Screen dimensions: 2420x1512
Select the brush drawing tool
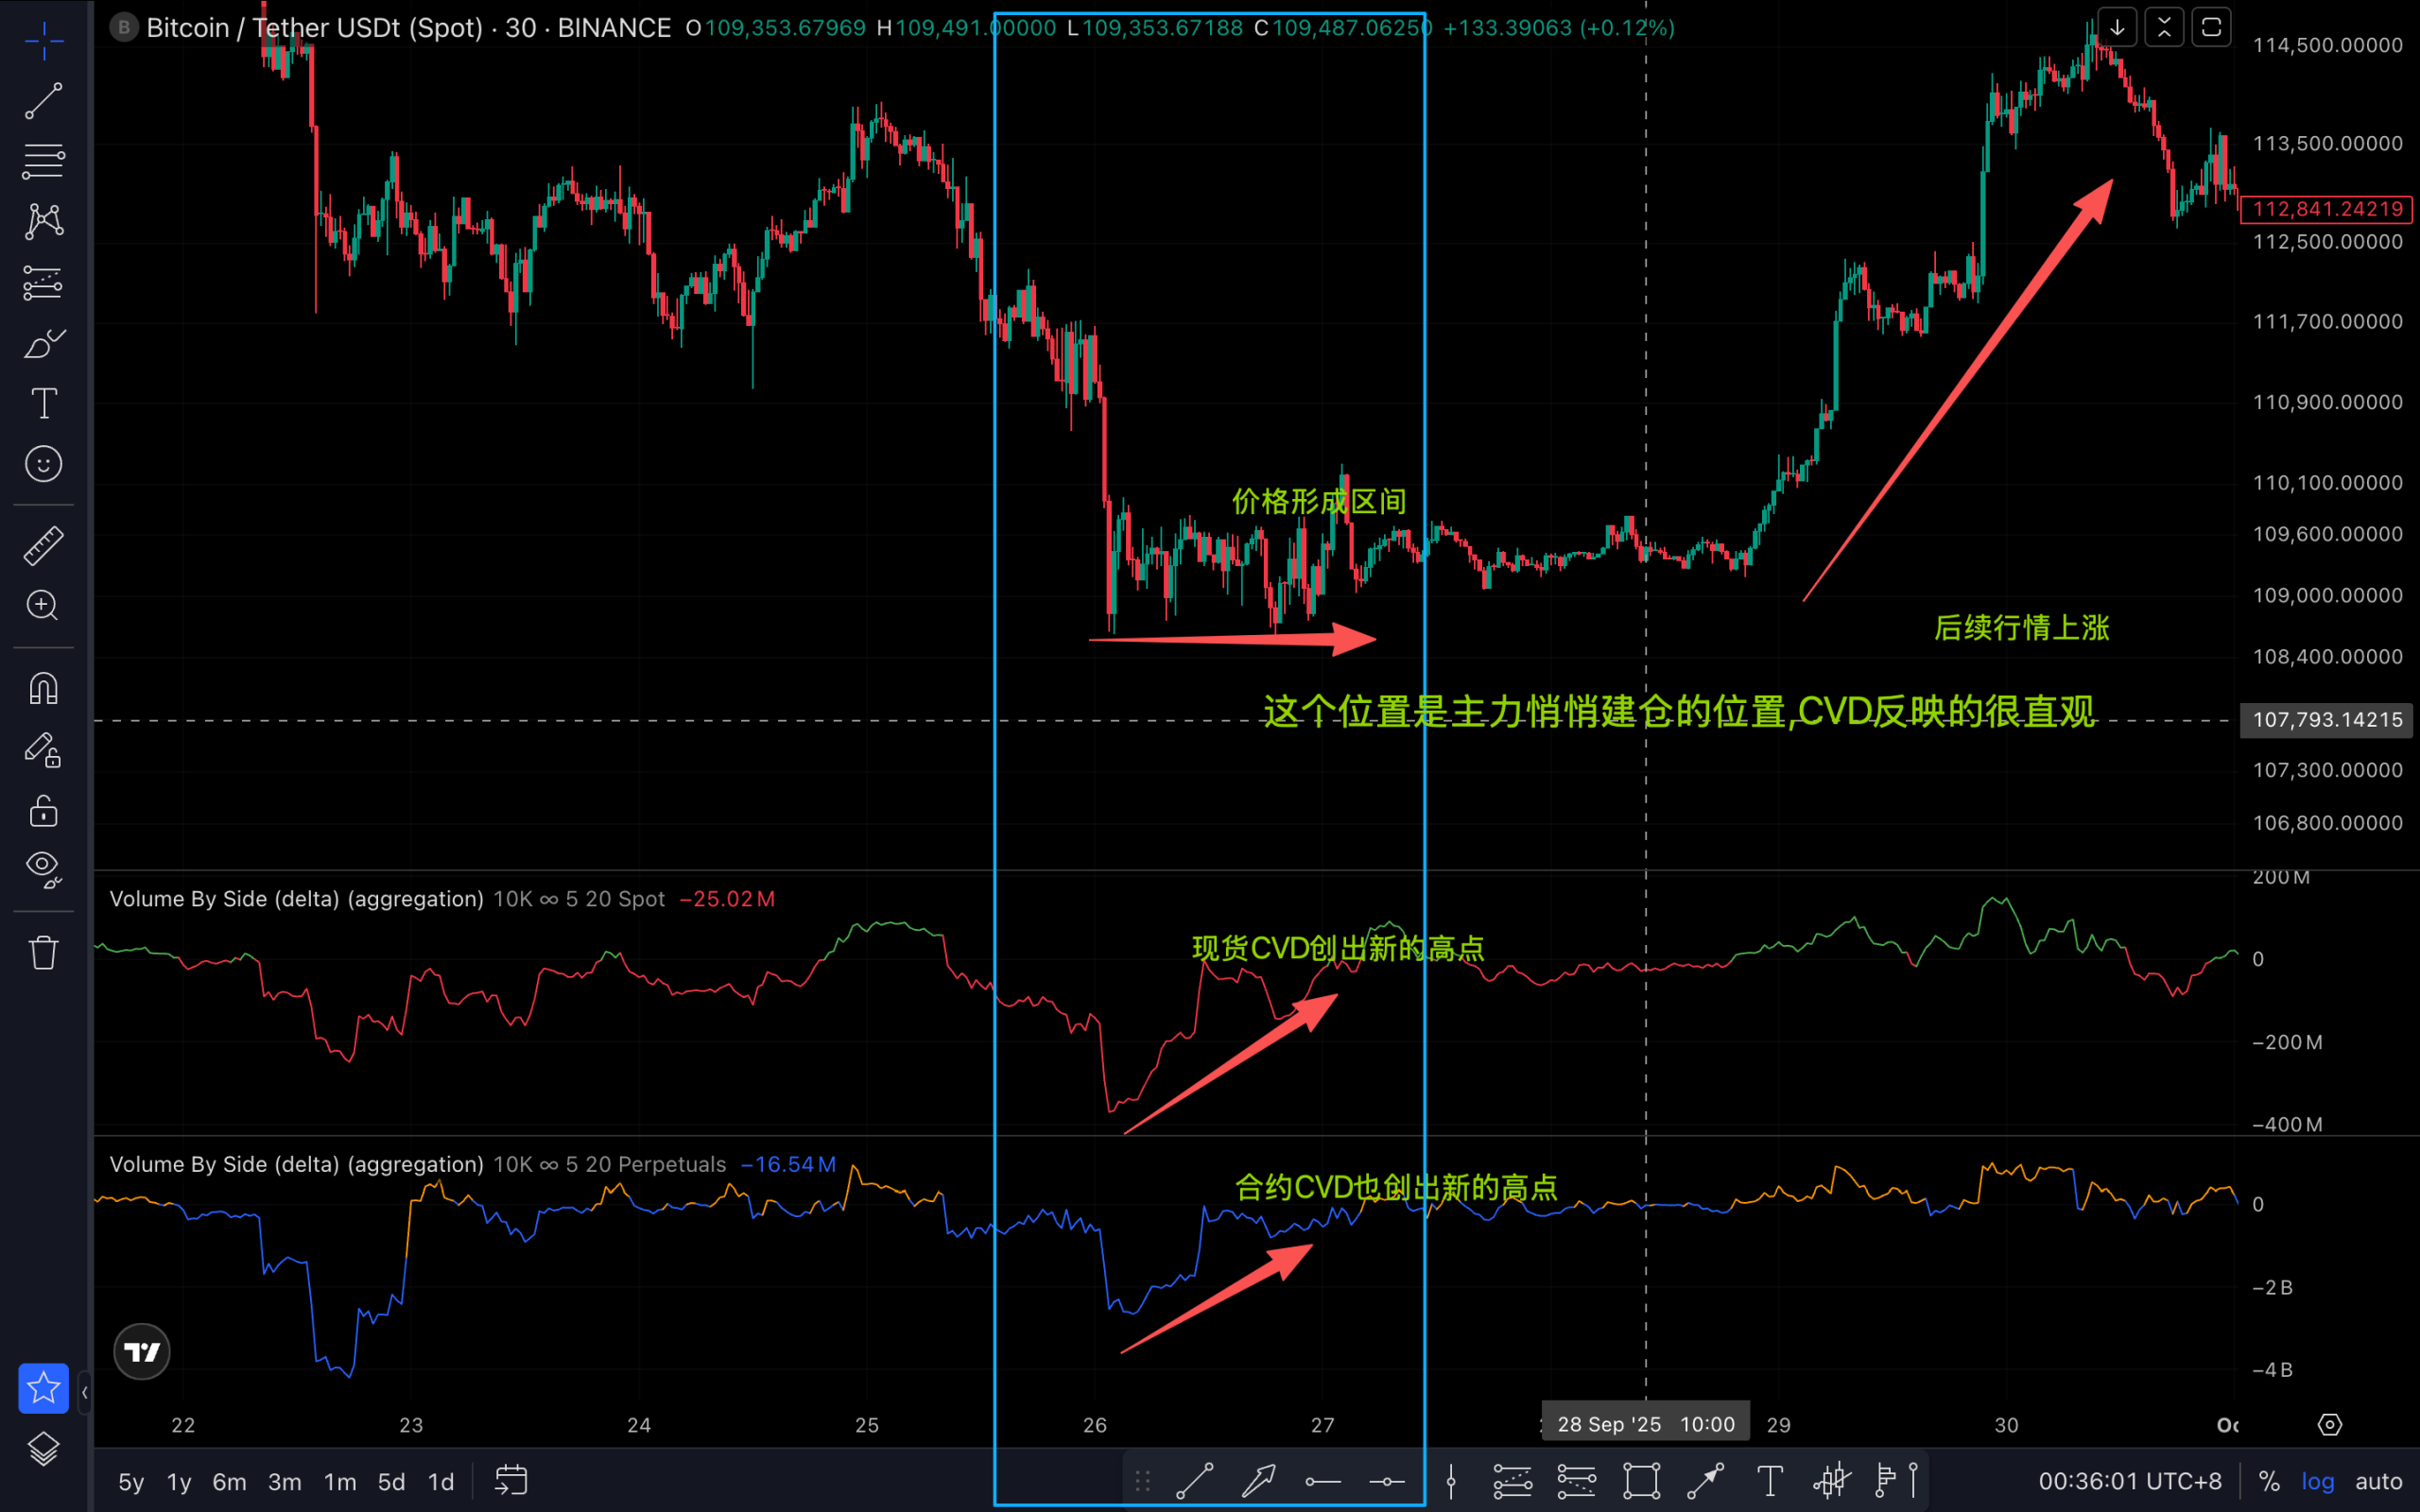click(43, 343)
